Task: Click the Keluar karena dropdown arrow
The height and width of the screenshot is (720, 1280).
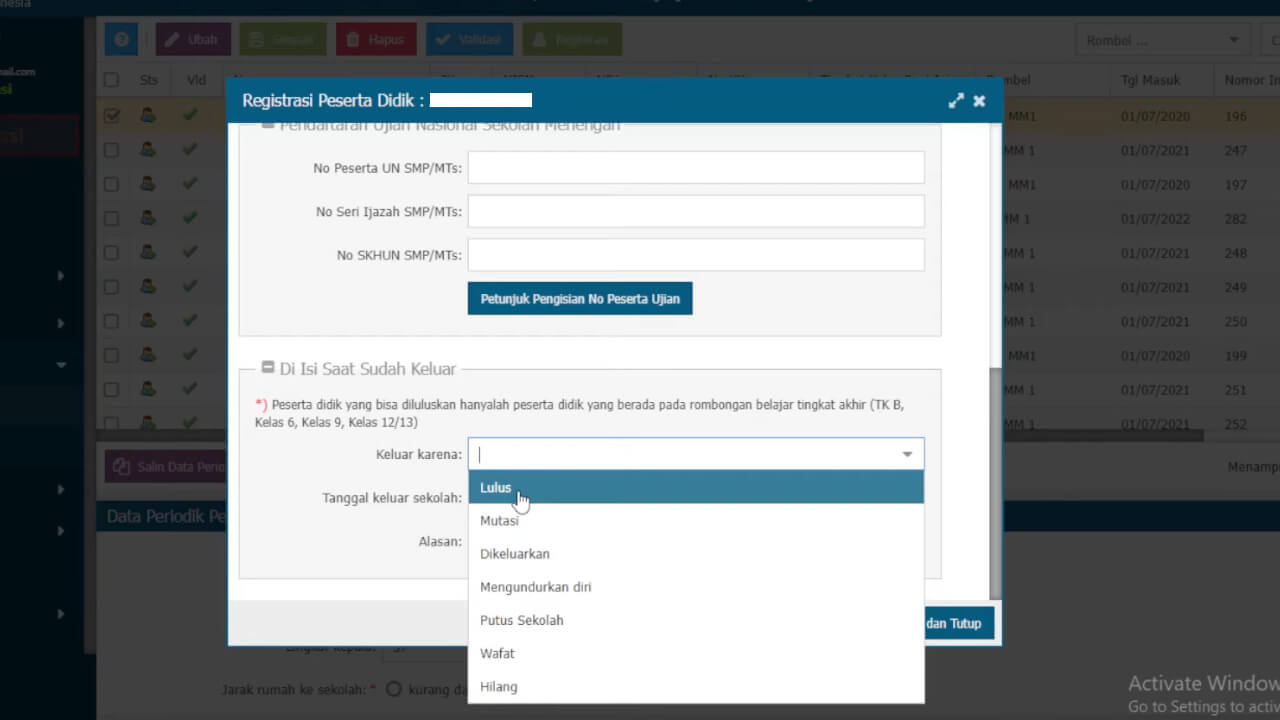Action: [907, 454]
